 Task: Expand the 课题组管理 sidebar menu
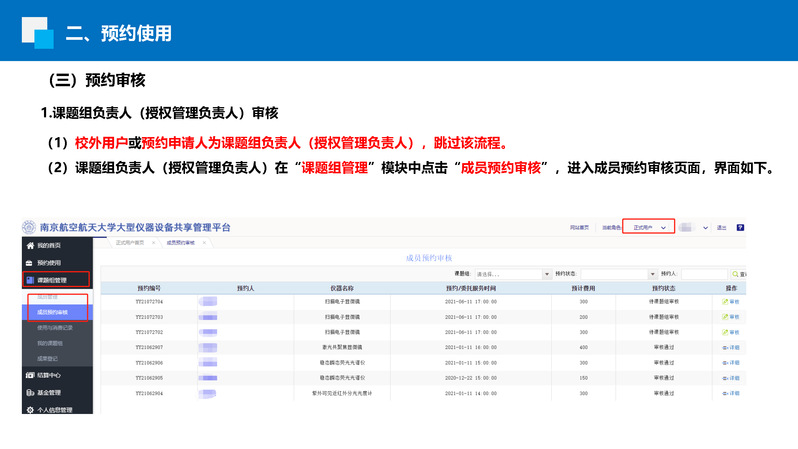point(56,279)
